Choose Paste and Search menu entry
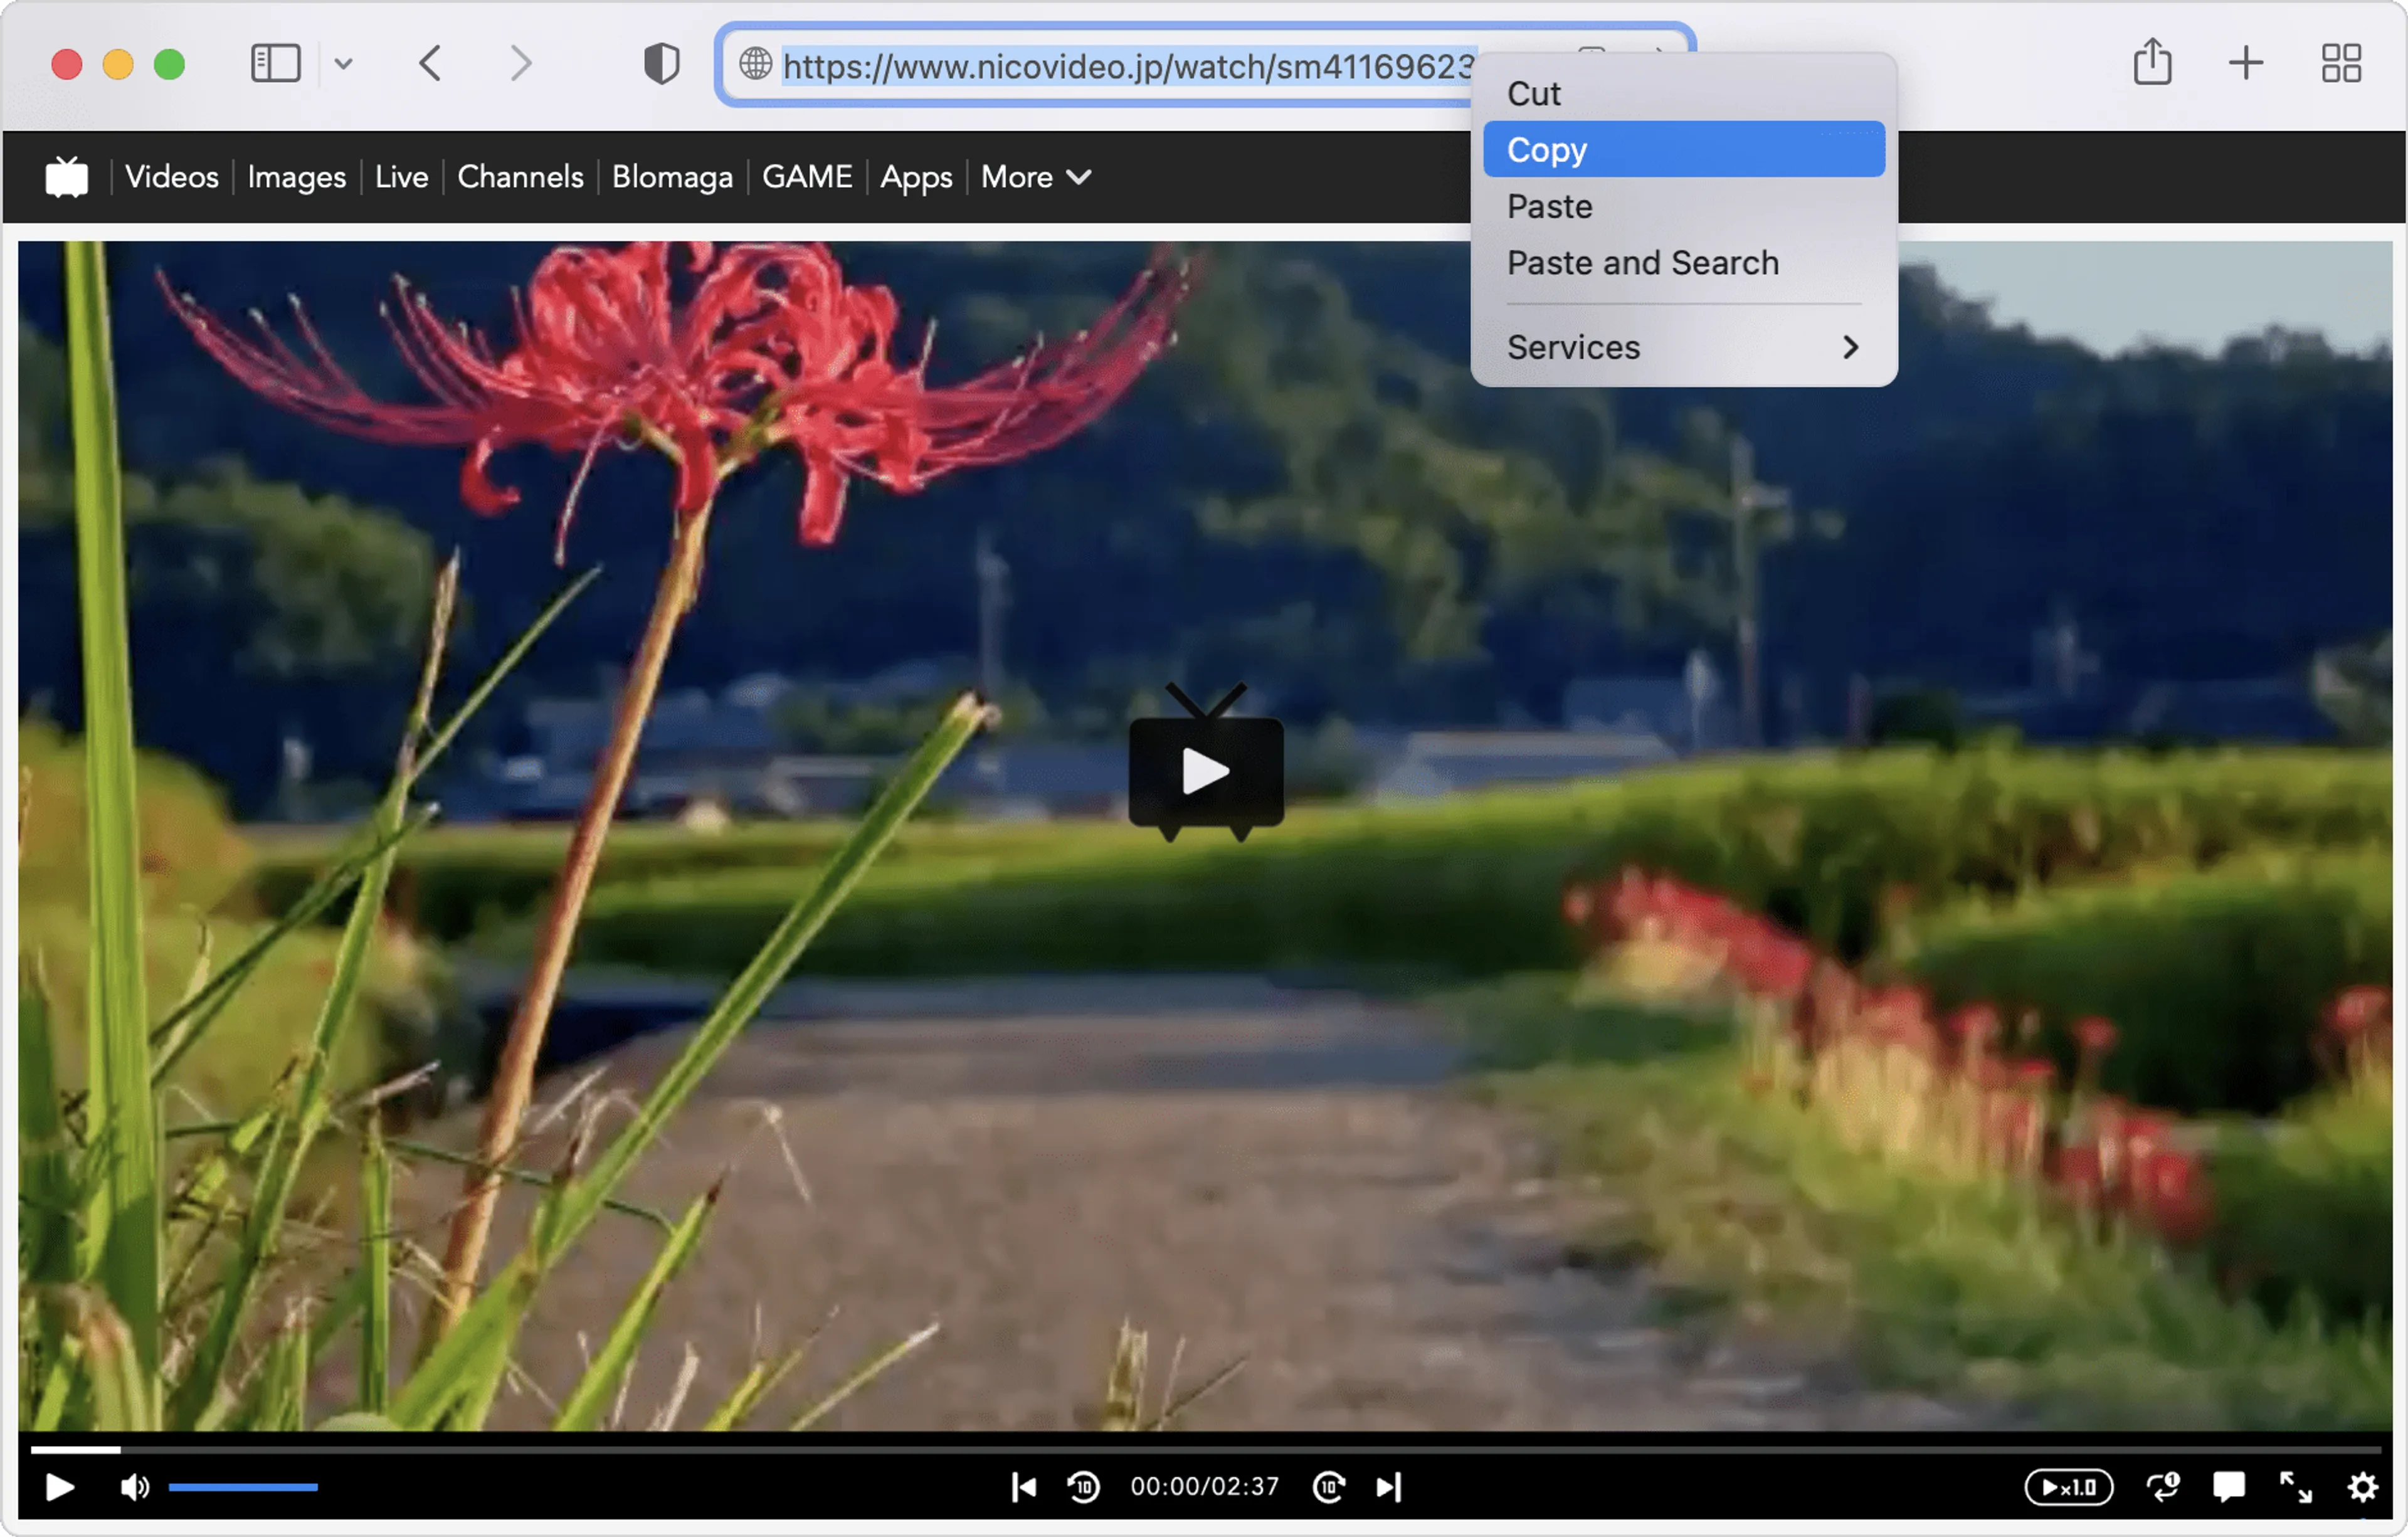The height and width of the screenshot is (1537, 2408). tap(1642, 263)
